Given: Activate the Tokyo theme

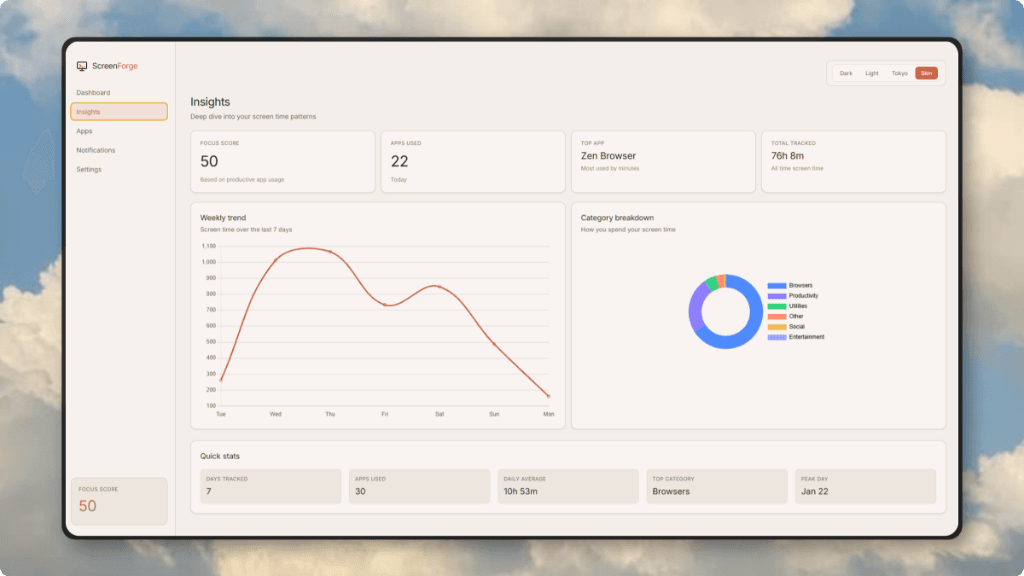Looking at the screenshot, I should pyautogui.click(x=899, y=73).
